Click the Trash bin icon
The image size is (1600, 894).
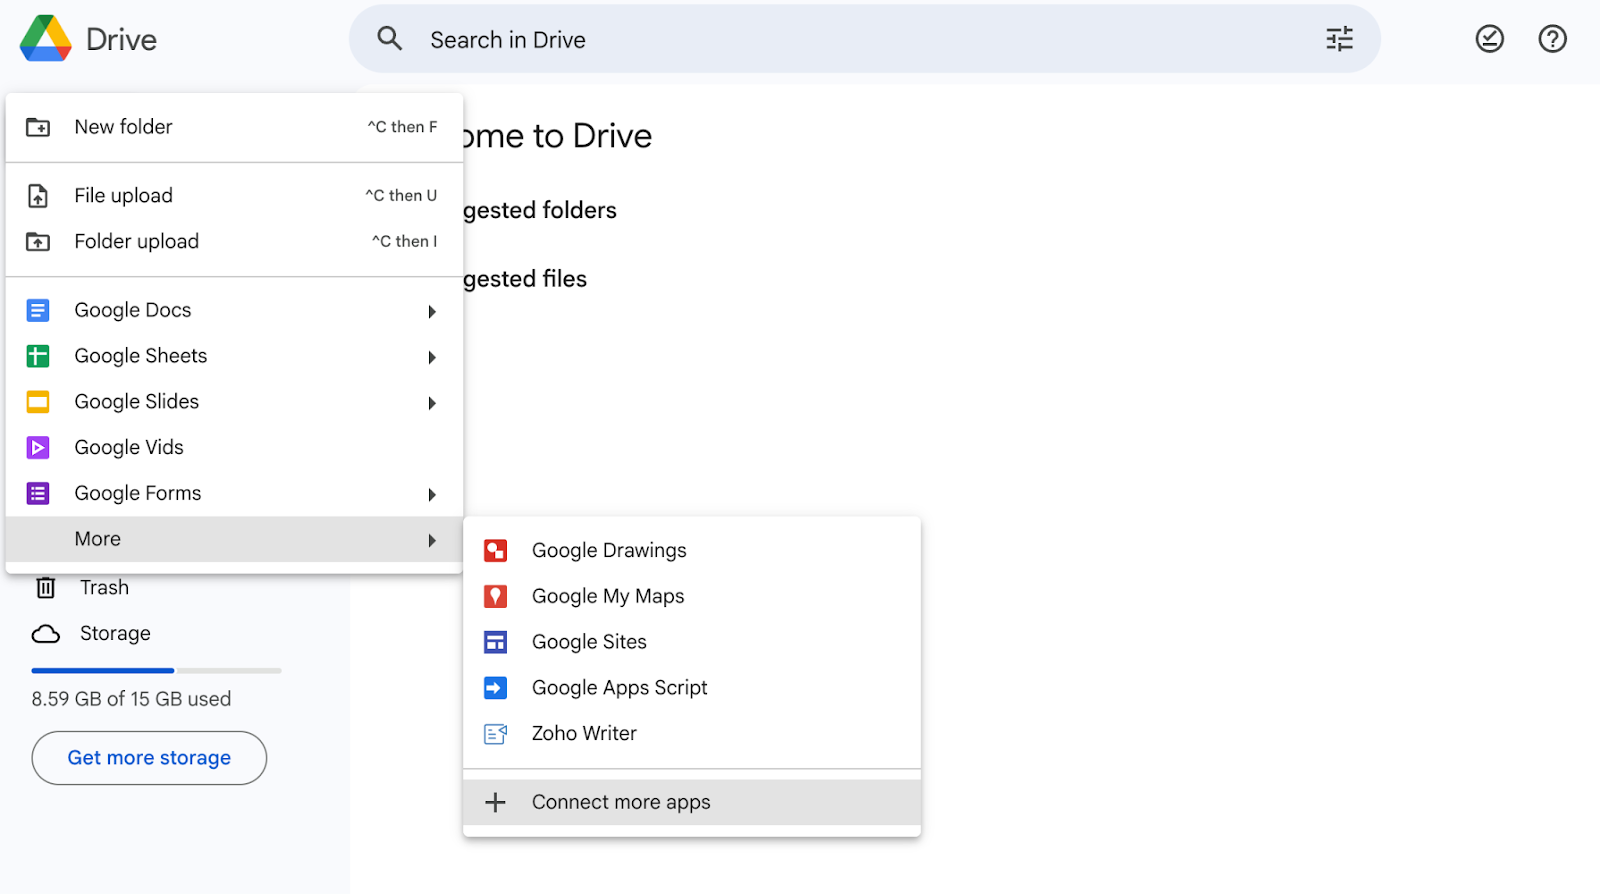pos(46,588)
